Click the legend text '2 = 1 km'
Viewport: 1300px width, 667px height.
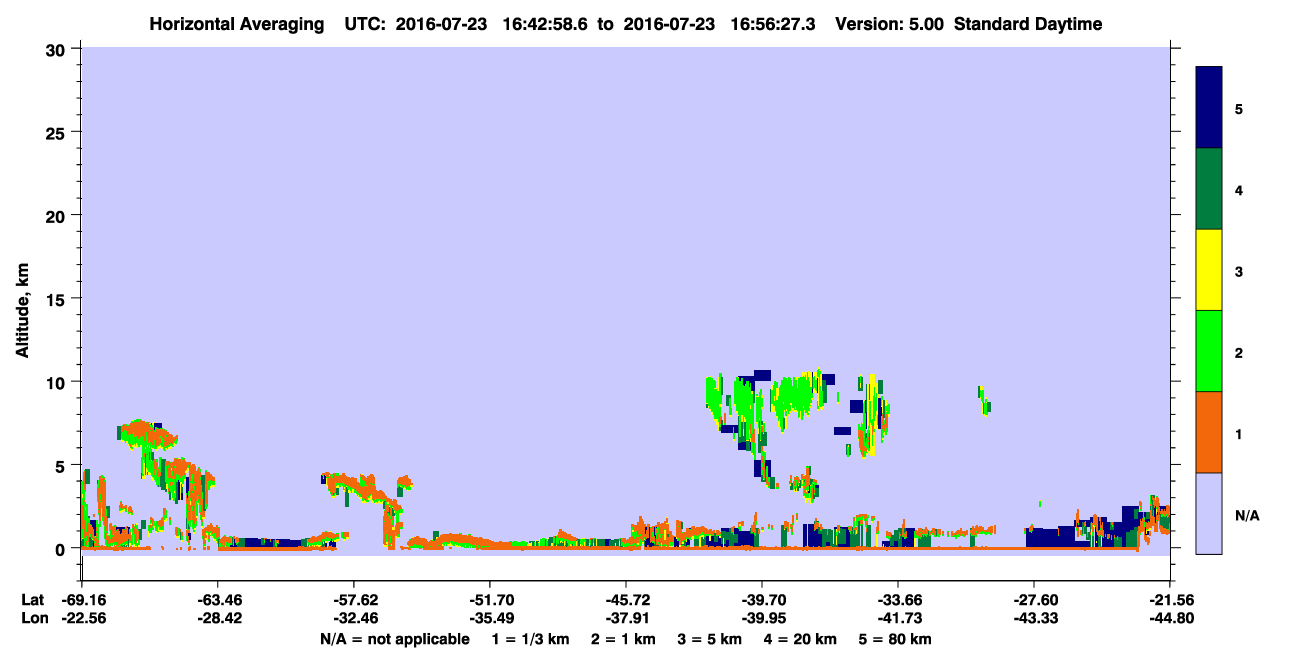[x=623, y=639]
